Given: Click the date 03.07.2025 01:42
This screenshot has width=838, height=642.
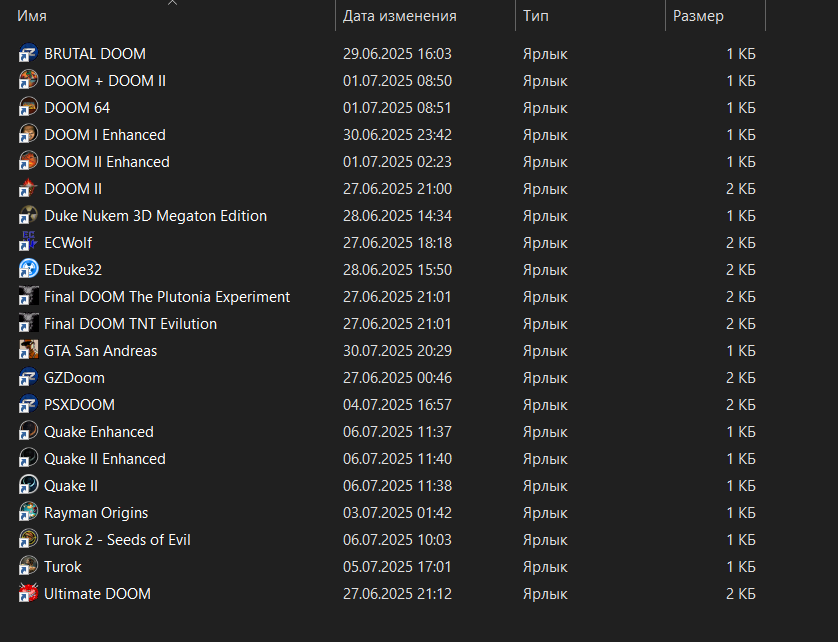Looking at the screenshot, I should pos(397,513).
